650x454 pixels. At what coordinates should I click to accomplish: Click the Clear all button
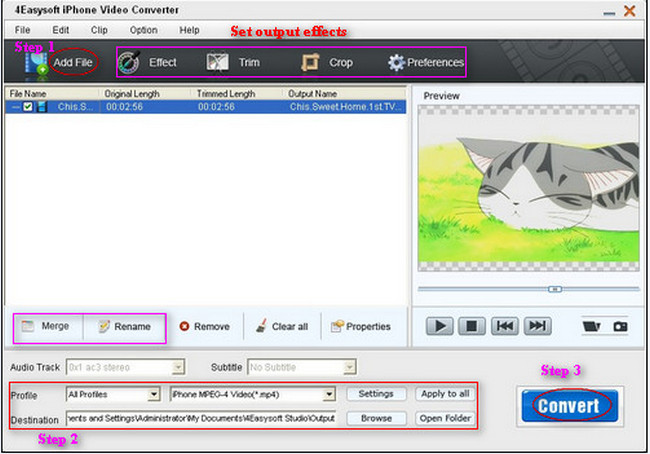click(x=282, y=327)
